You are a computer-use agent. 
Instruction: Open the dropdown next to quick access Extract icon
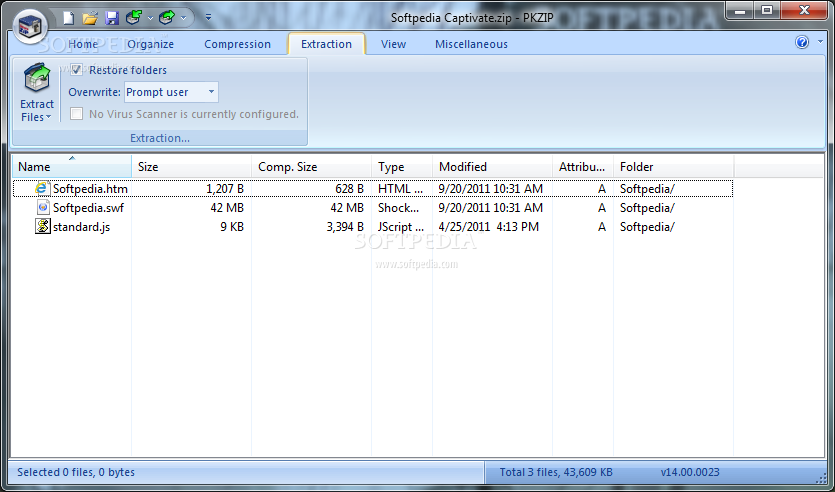[x=183, y=18]
